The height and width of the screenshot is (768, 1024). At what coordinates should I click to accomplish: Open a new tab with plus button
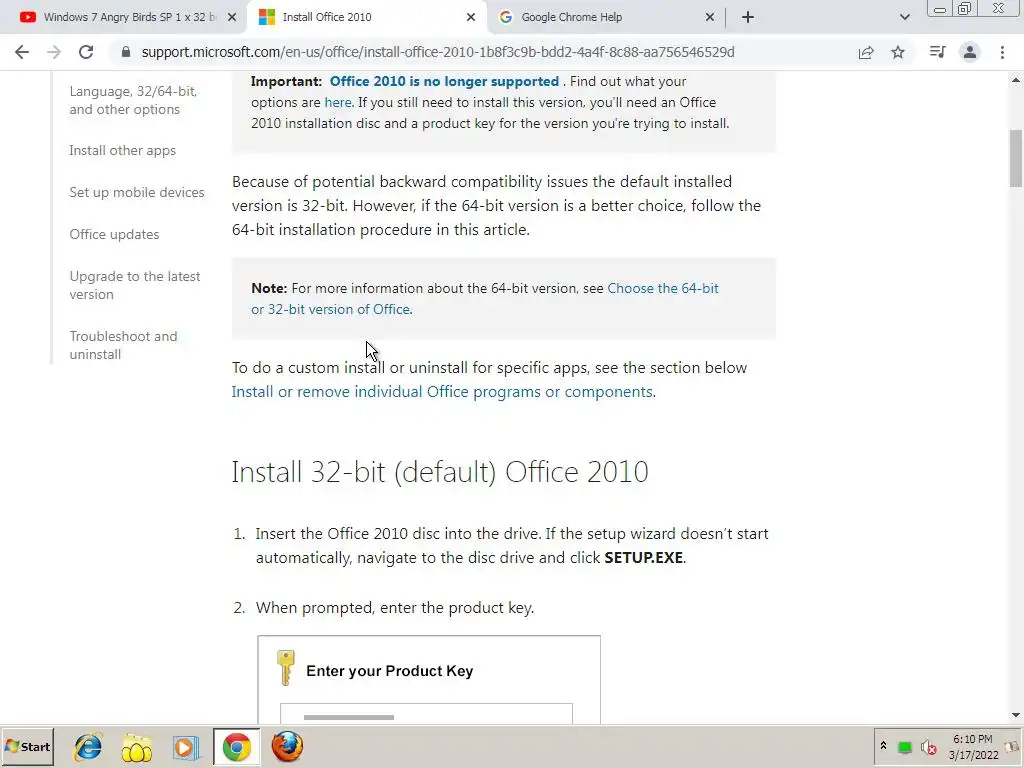tap(748, 18)
